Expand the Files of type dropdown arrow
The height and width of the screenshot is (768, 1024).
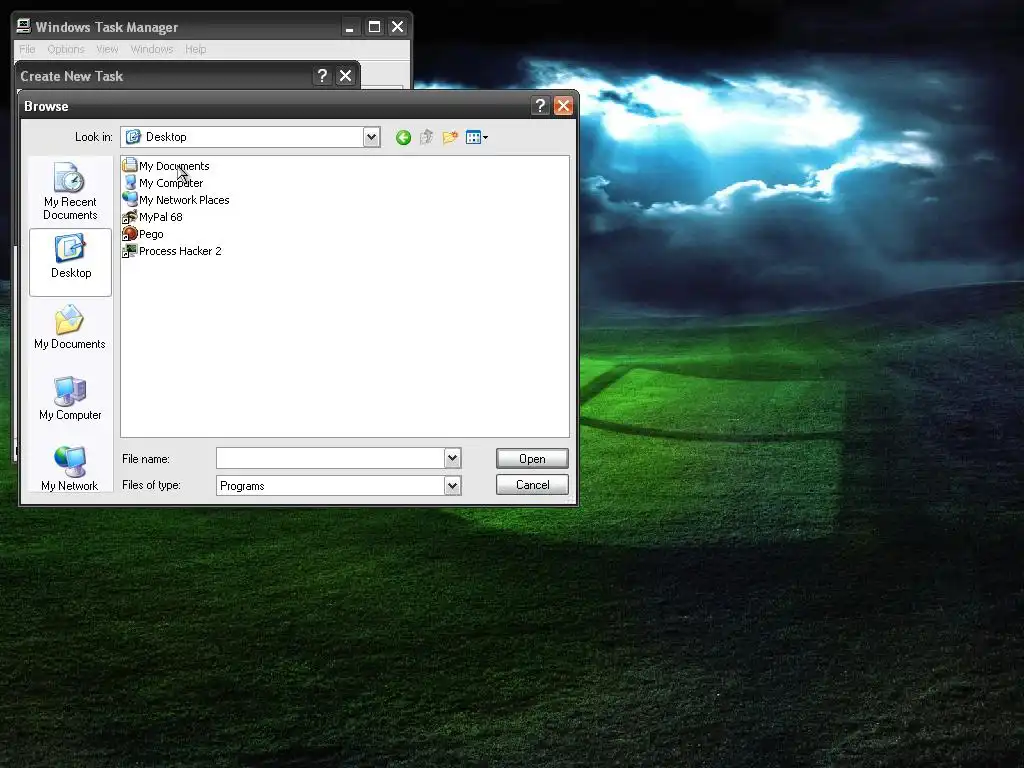(x=453, y=485)
